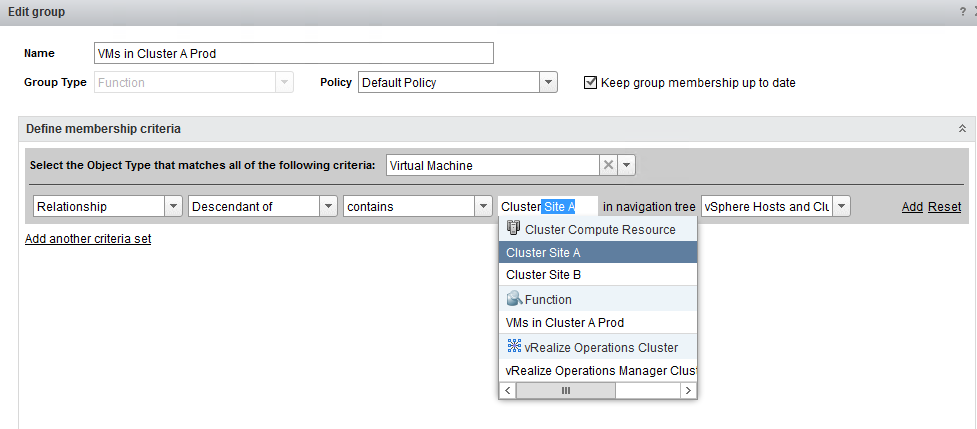Click the Reset link

(x=944, y=207)
